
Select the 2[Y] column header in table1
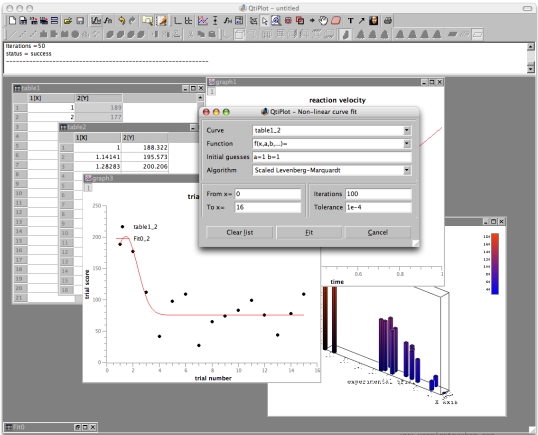point(98,98)
